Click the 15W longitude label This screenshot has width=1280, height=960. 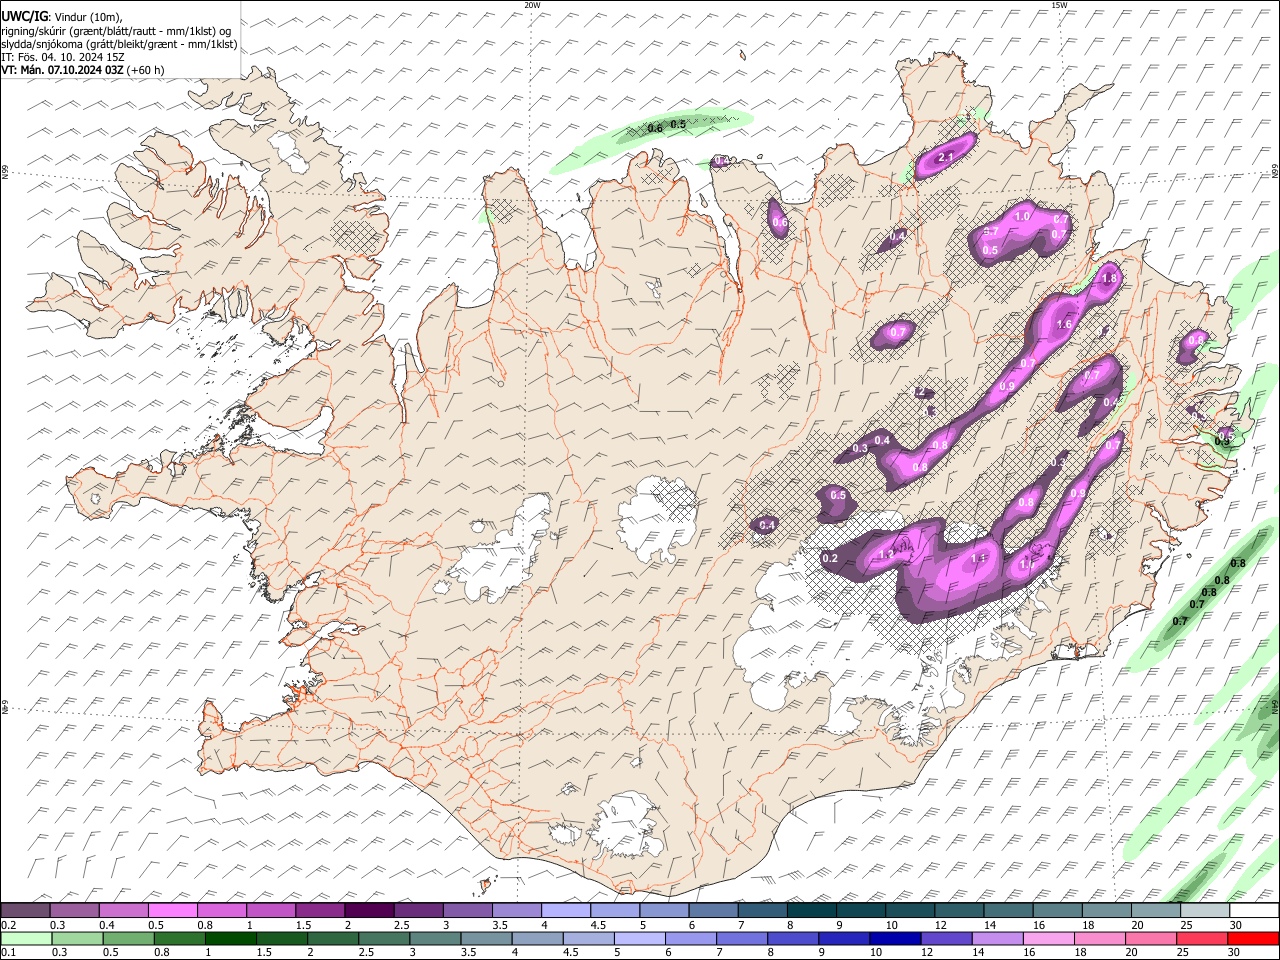(x=1059, y=5)
